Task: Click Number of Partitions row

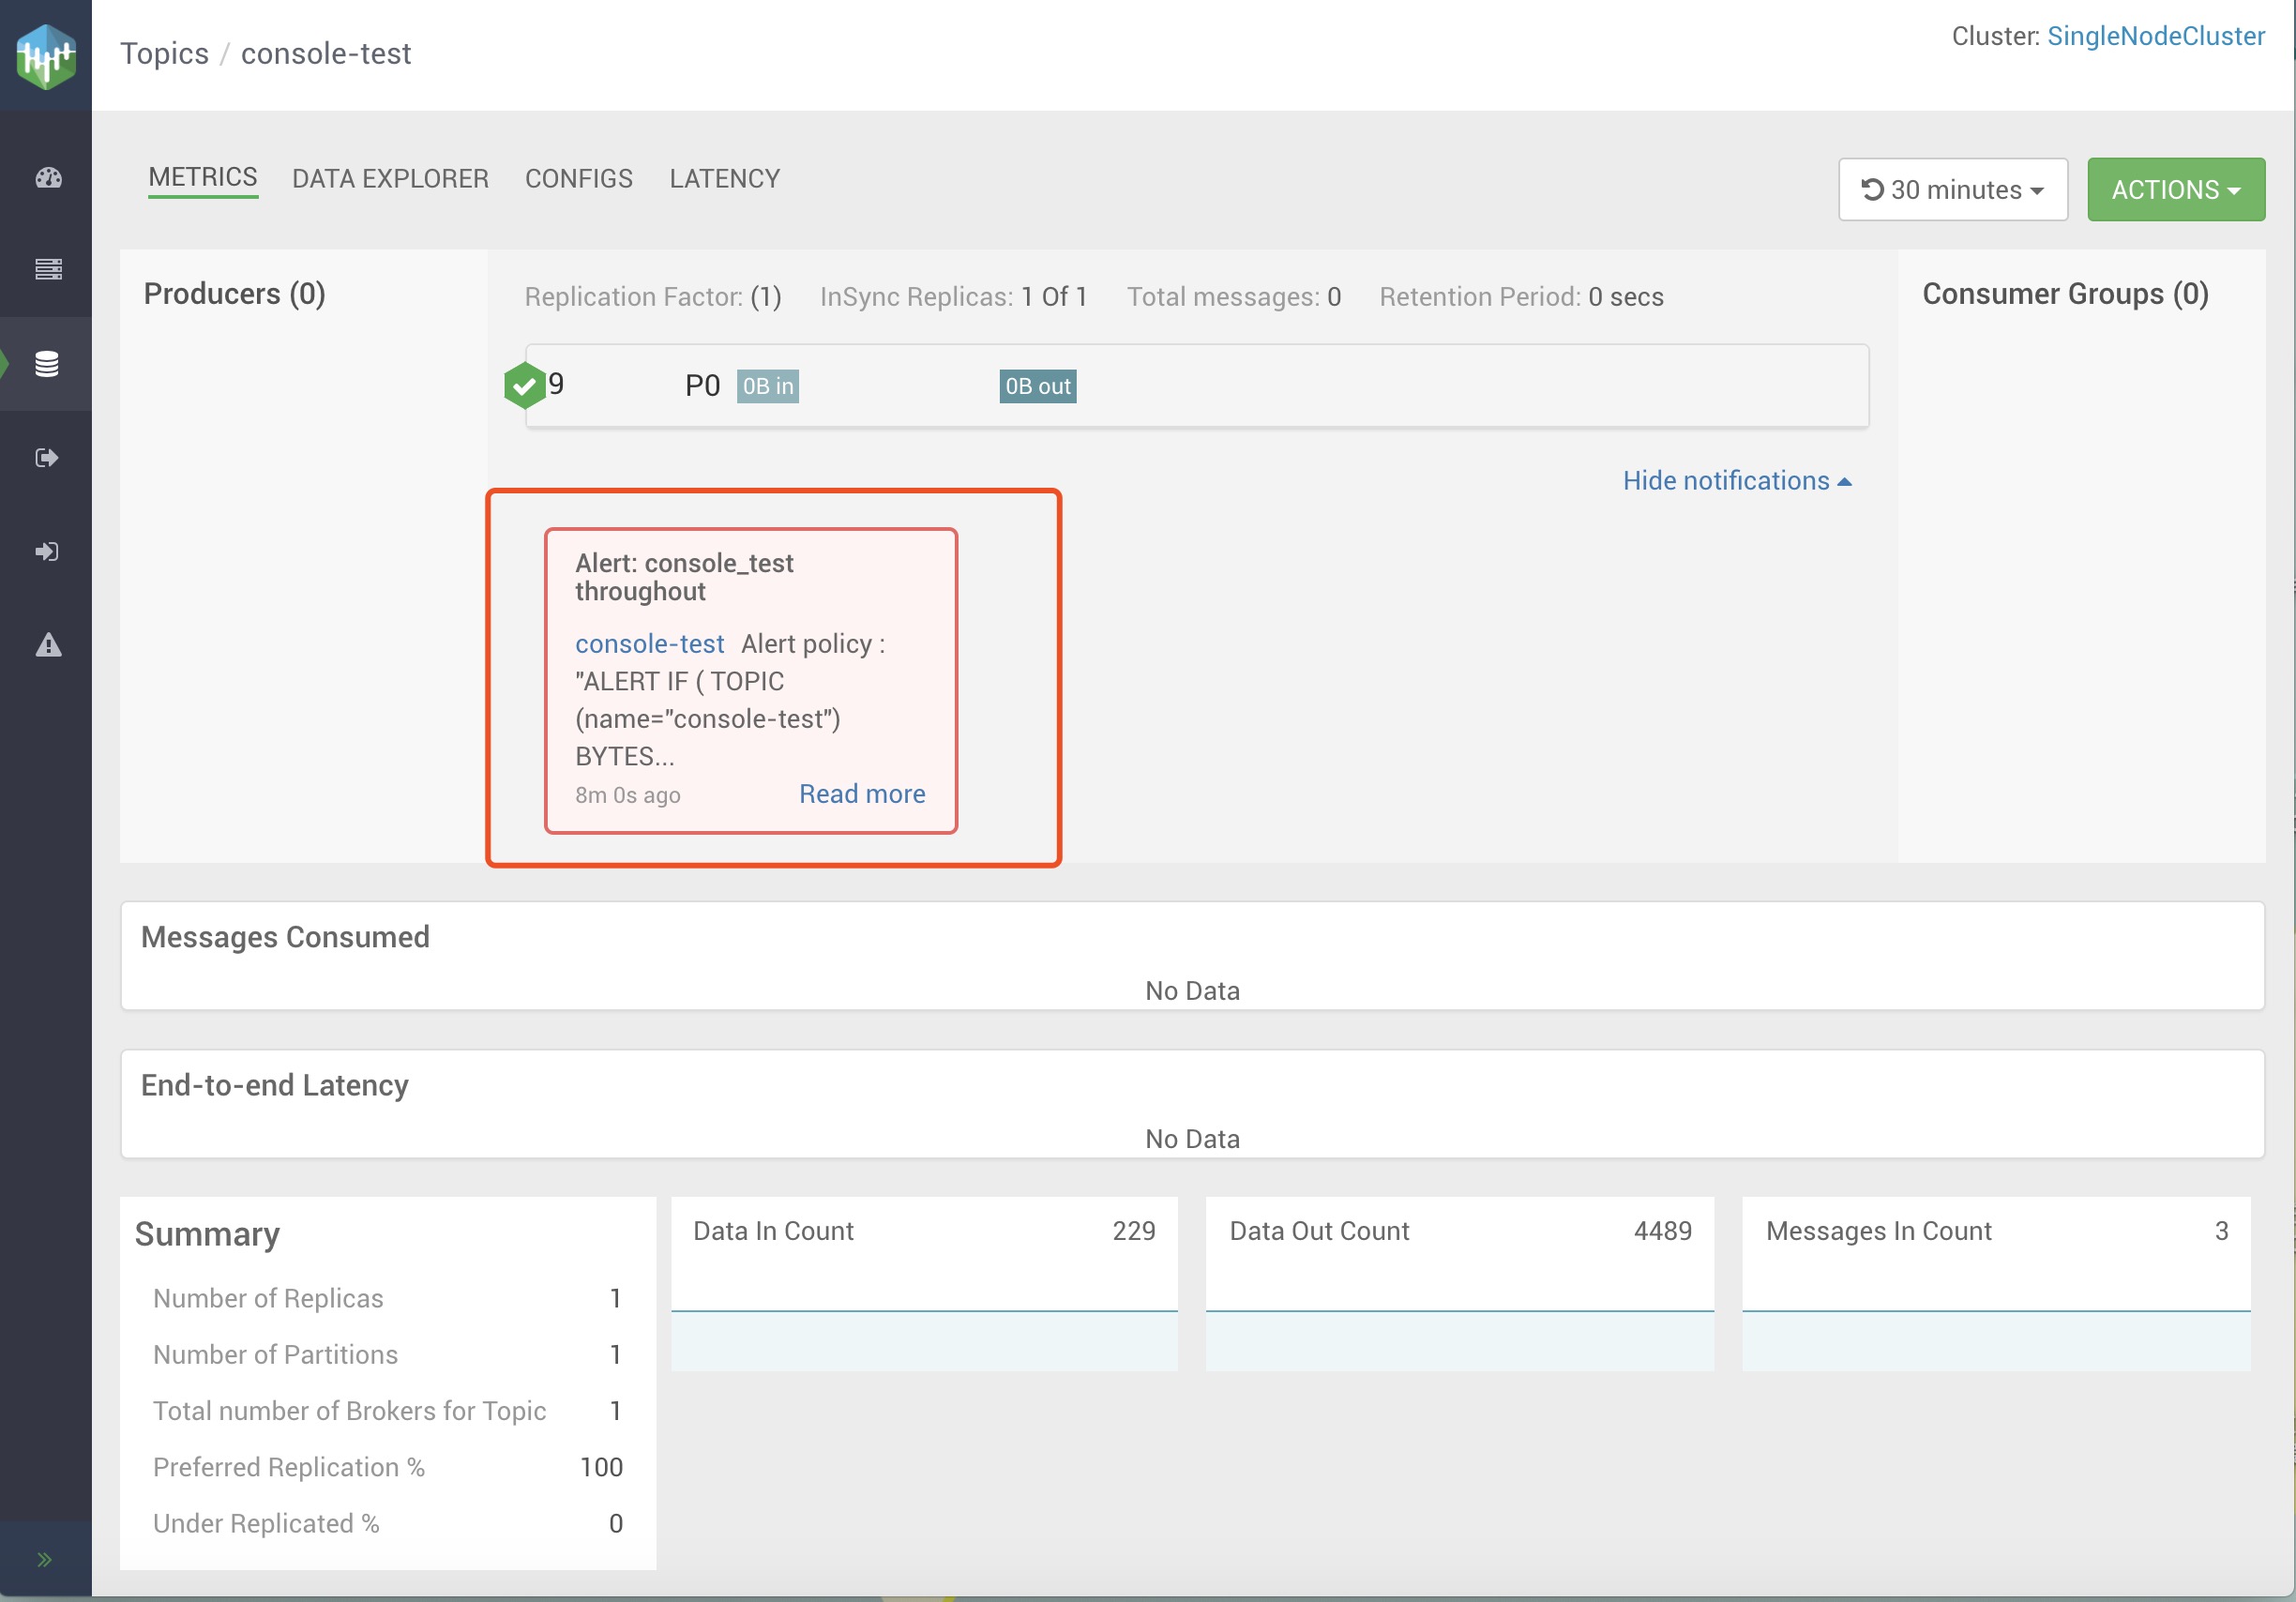Action: pyautogui.click(x=388, y=1354)
